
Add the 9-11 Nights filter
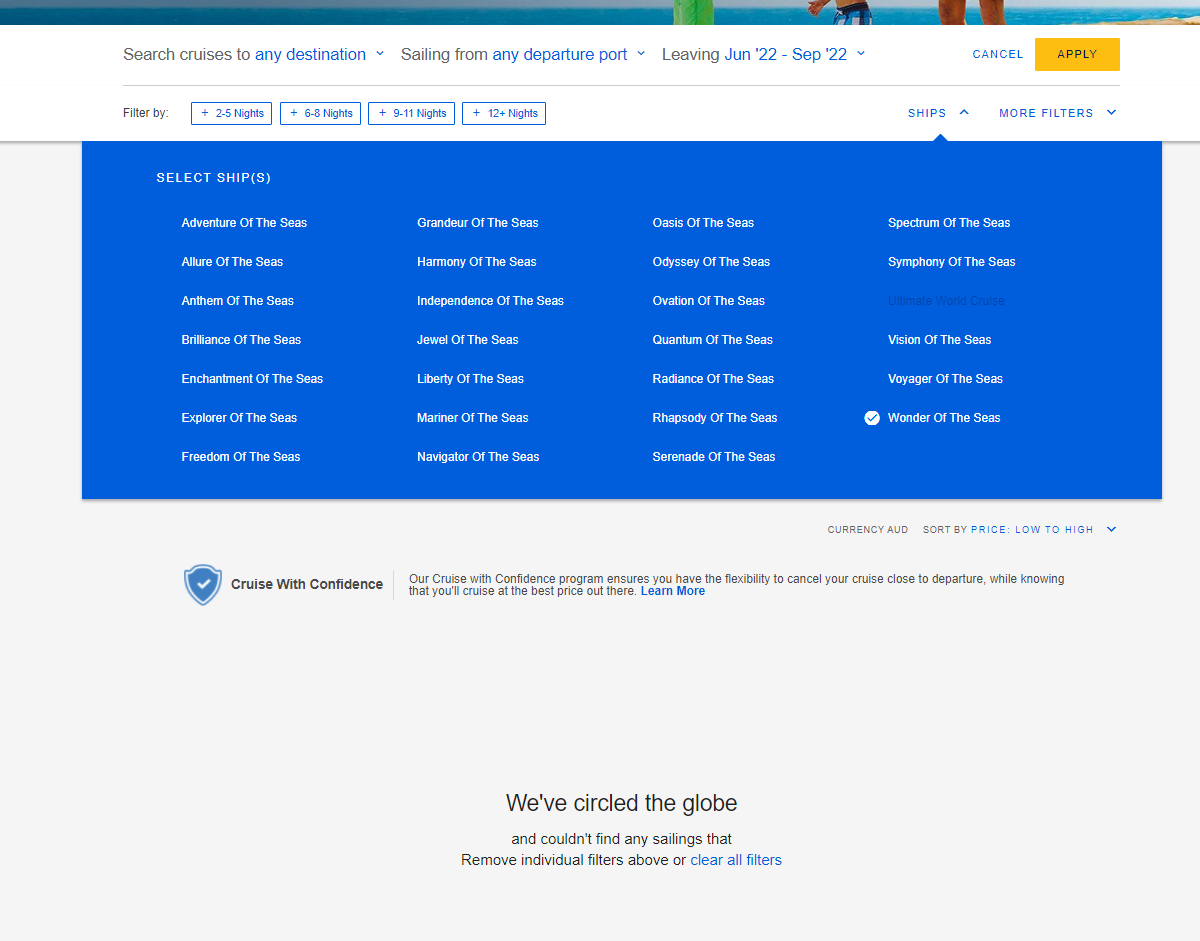click(x=411, y=113)
